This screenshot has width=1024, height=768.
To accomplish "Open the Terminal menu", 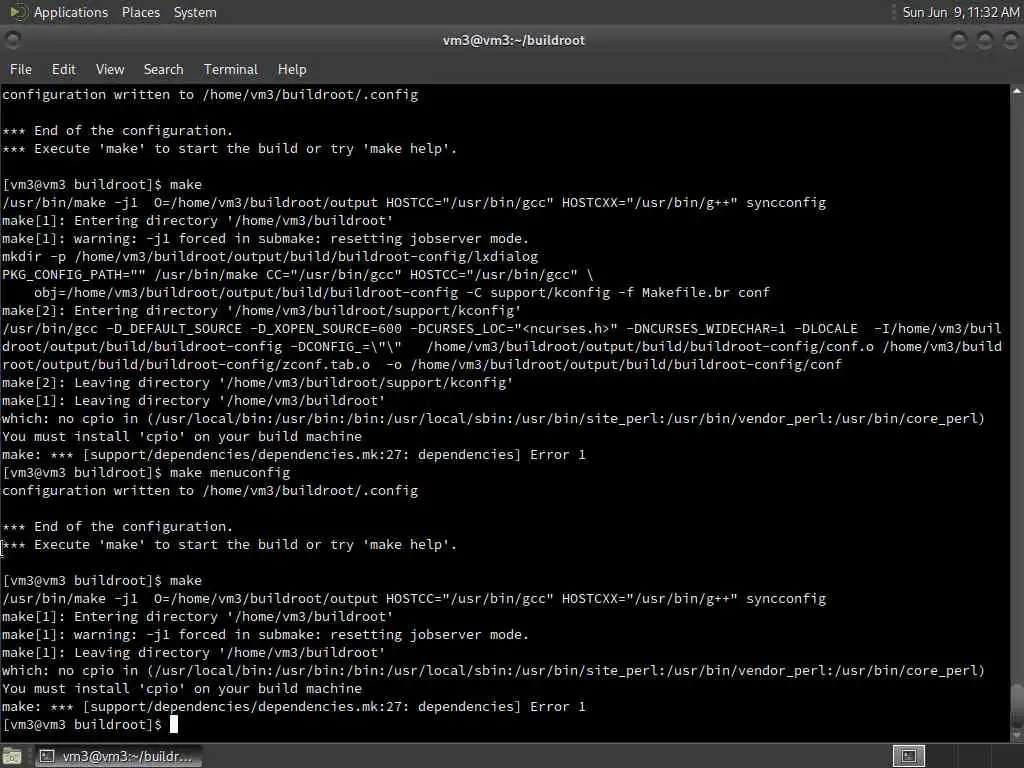I will [x=231, y=69].
